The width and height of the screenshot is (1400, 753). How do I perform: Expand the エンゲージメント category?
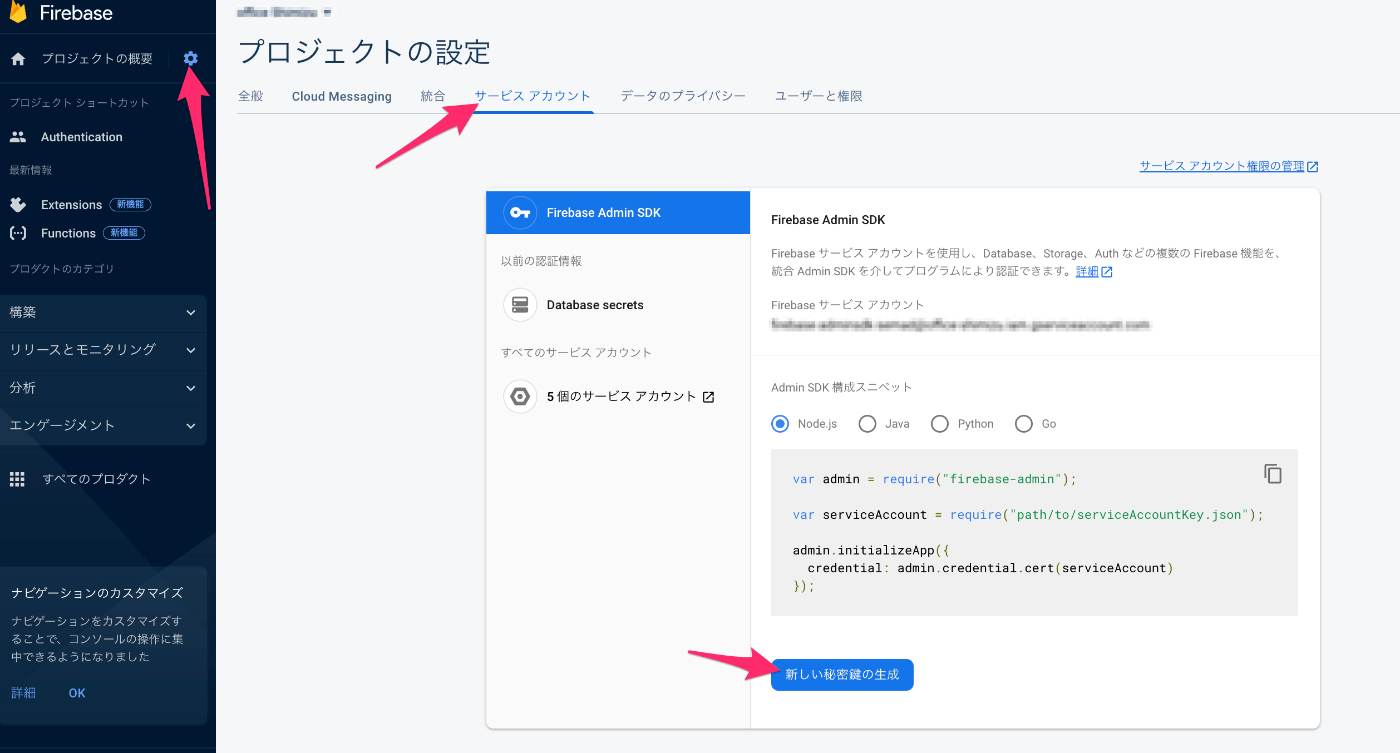click(104, 426)
